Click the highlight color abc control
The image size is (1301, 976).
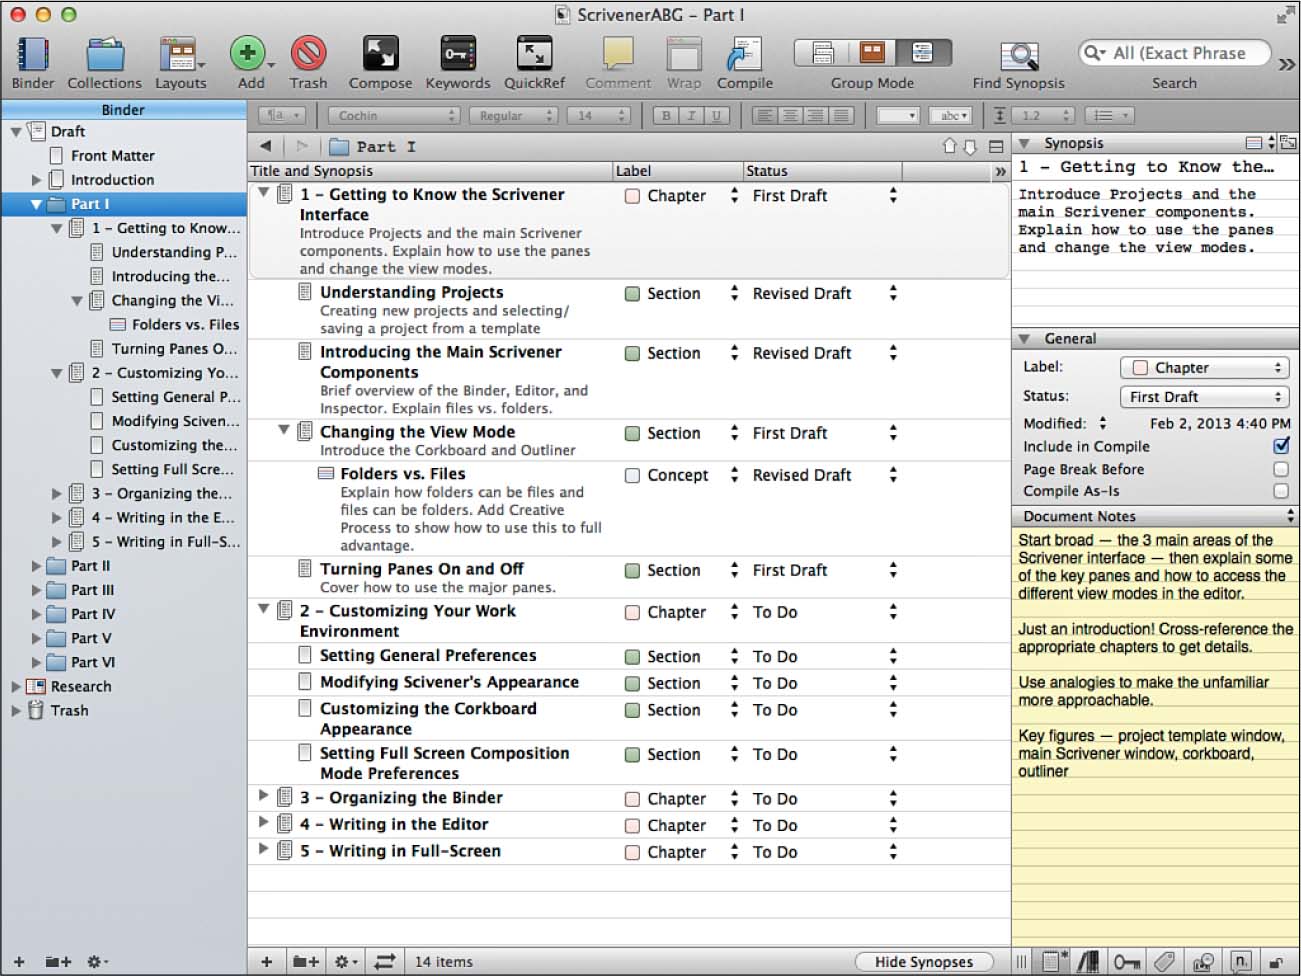(951, 116)
